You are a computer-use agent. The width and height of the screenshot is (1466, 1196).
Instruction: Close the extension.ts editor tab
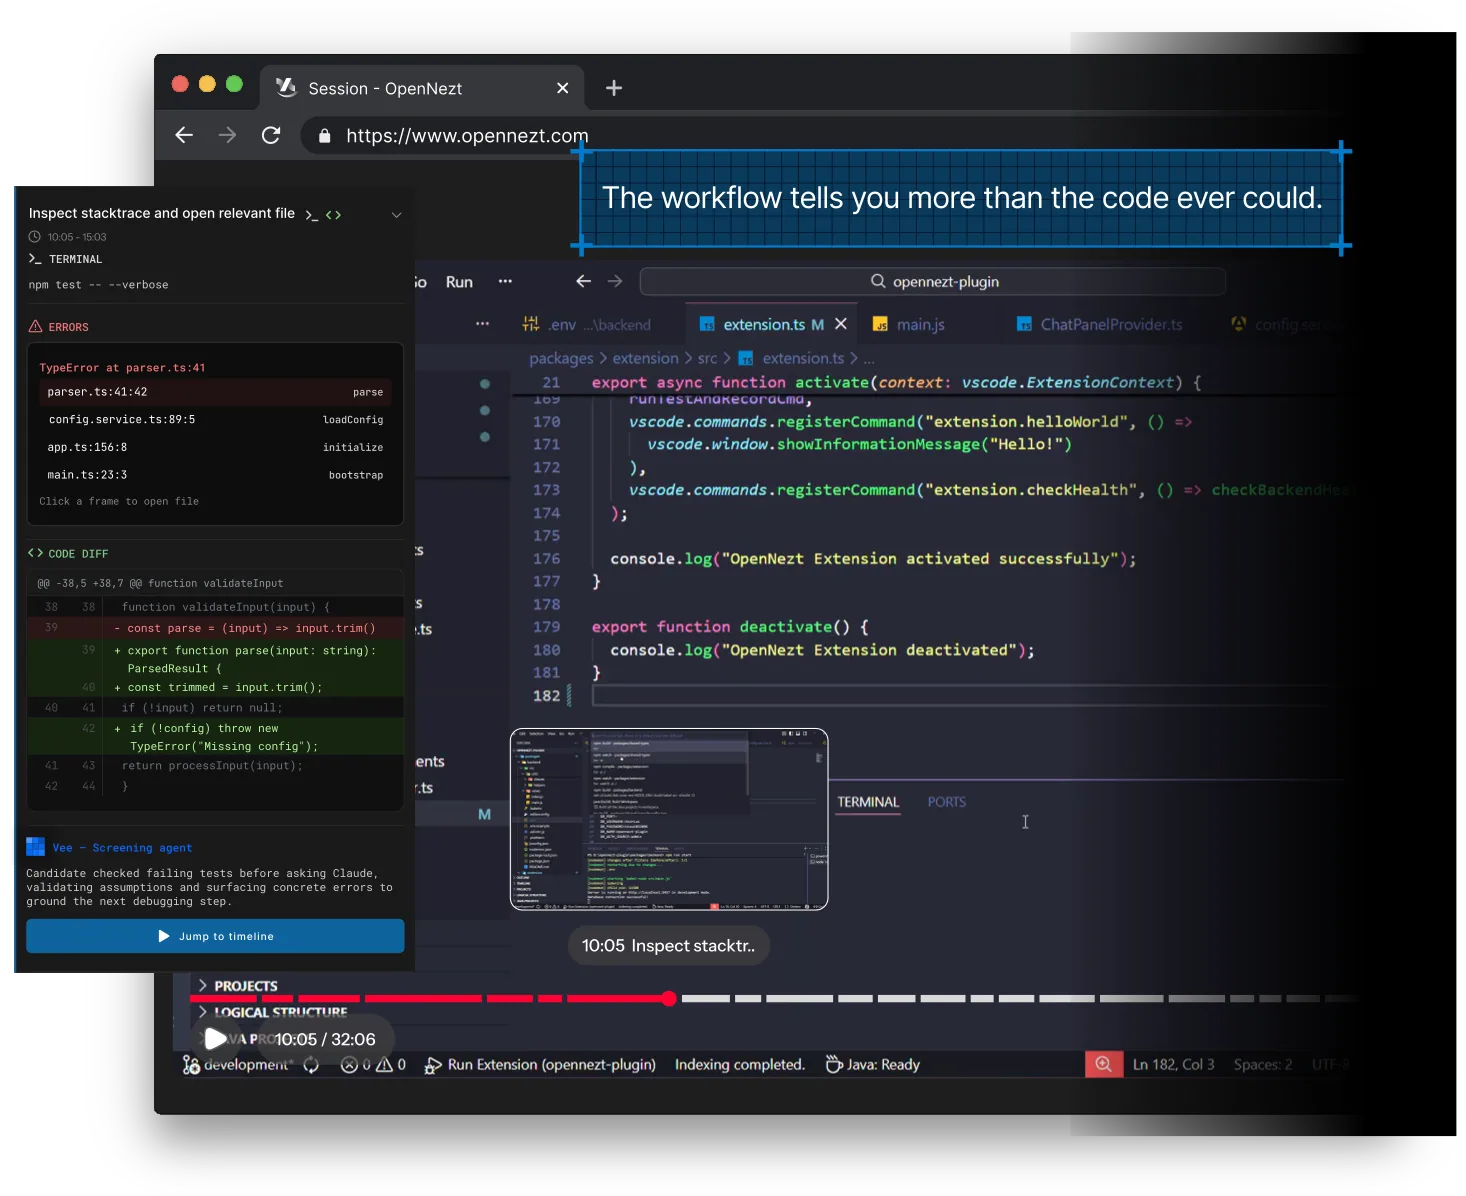[841, 324]
